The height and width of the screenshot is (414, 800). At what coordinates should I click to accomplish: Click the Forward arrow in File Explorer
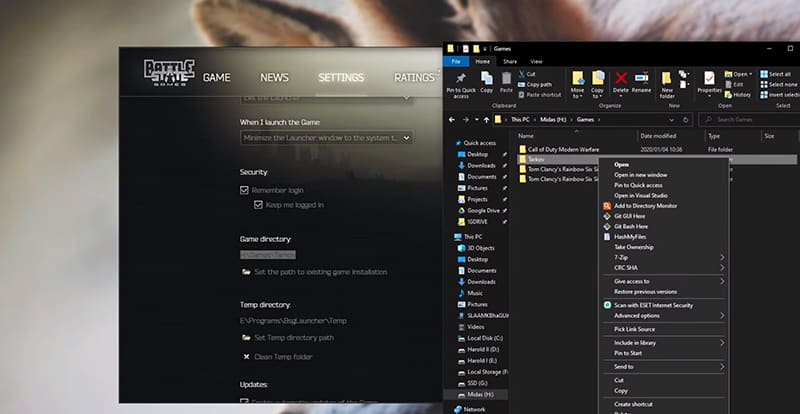(x=465, y=119)
